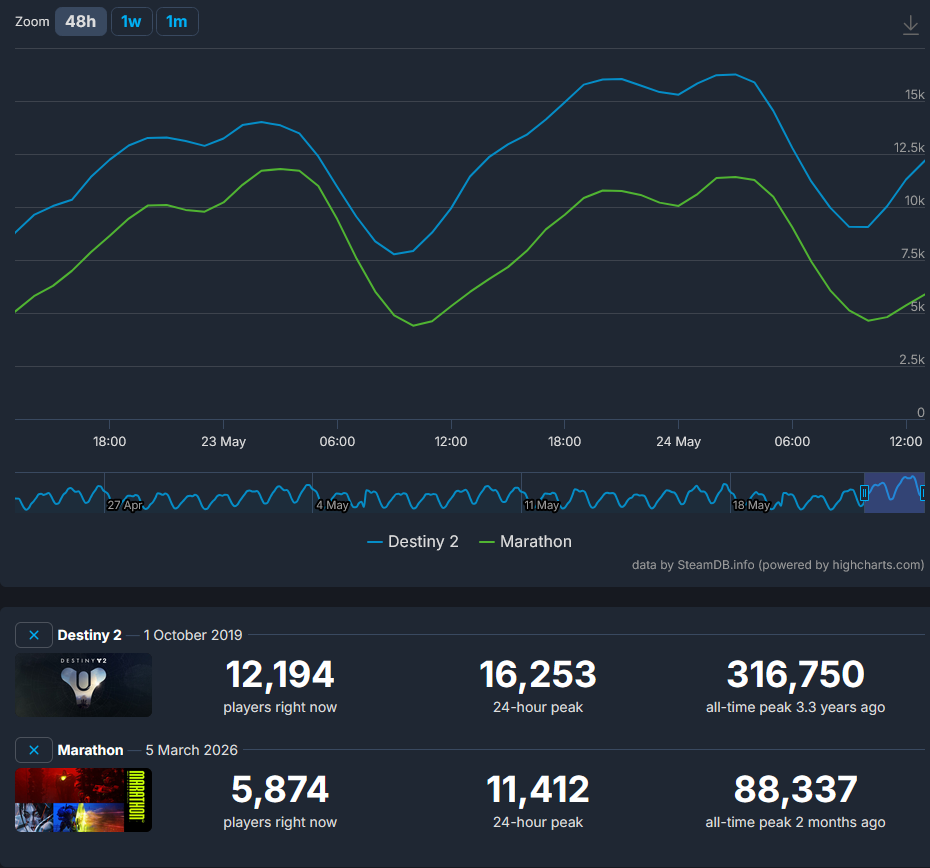This screenshot has width=930, height=868.
Task: Click Marathon's 88,337 all-time peak
Action: pyautogui.click(x=795, y=790)
